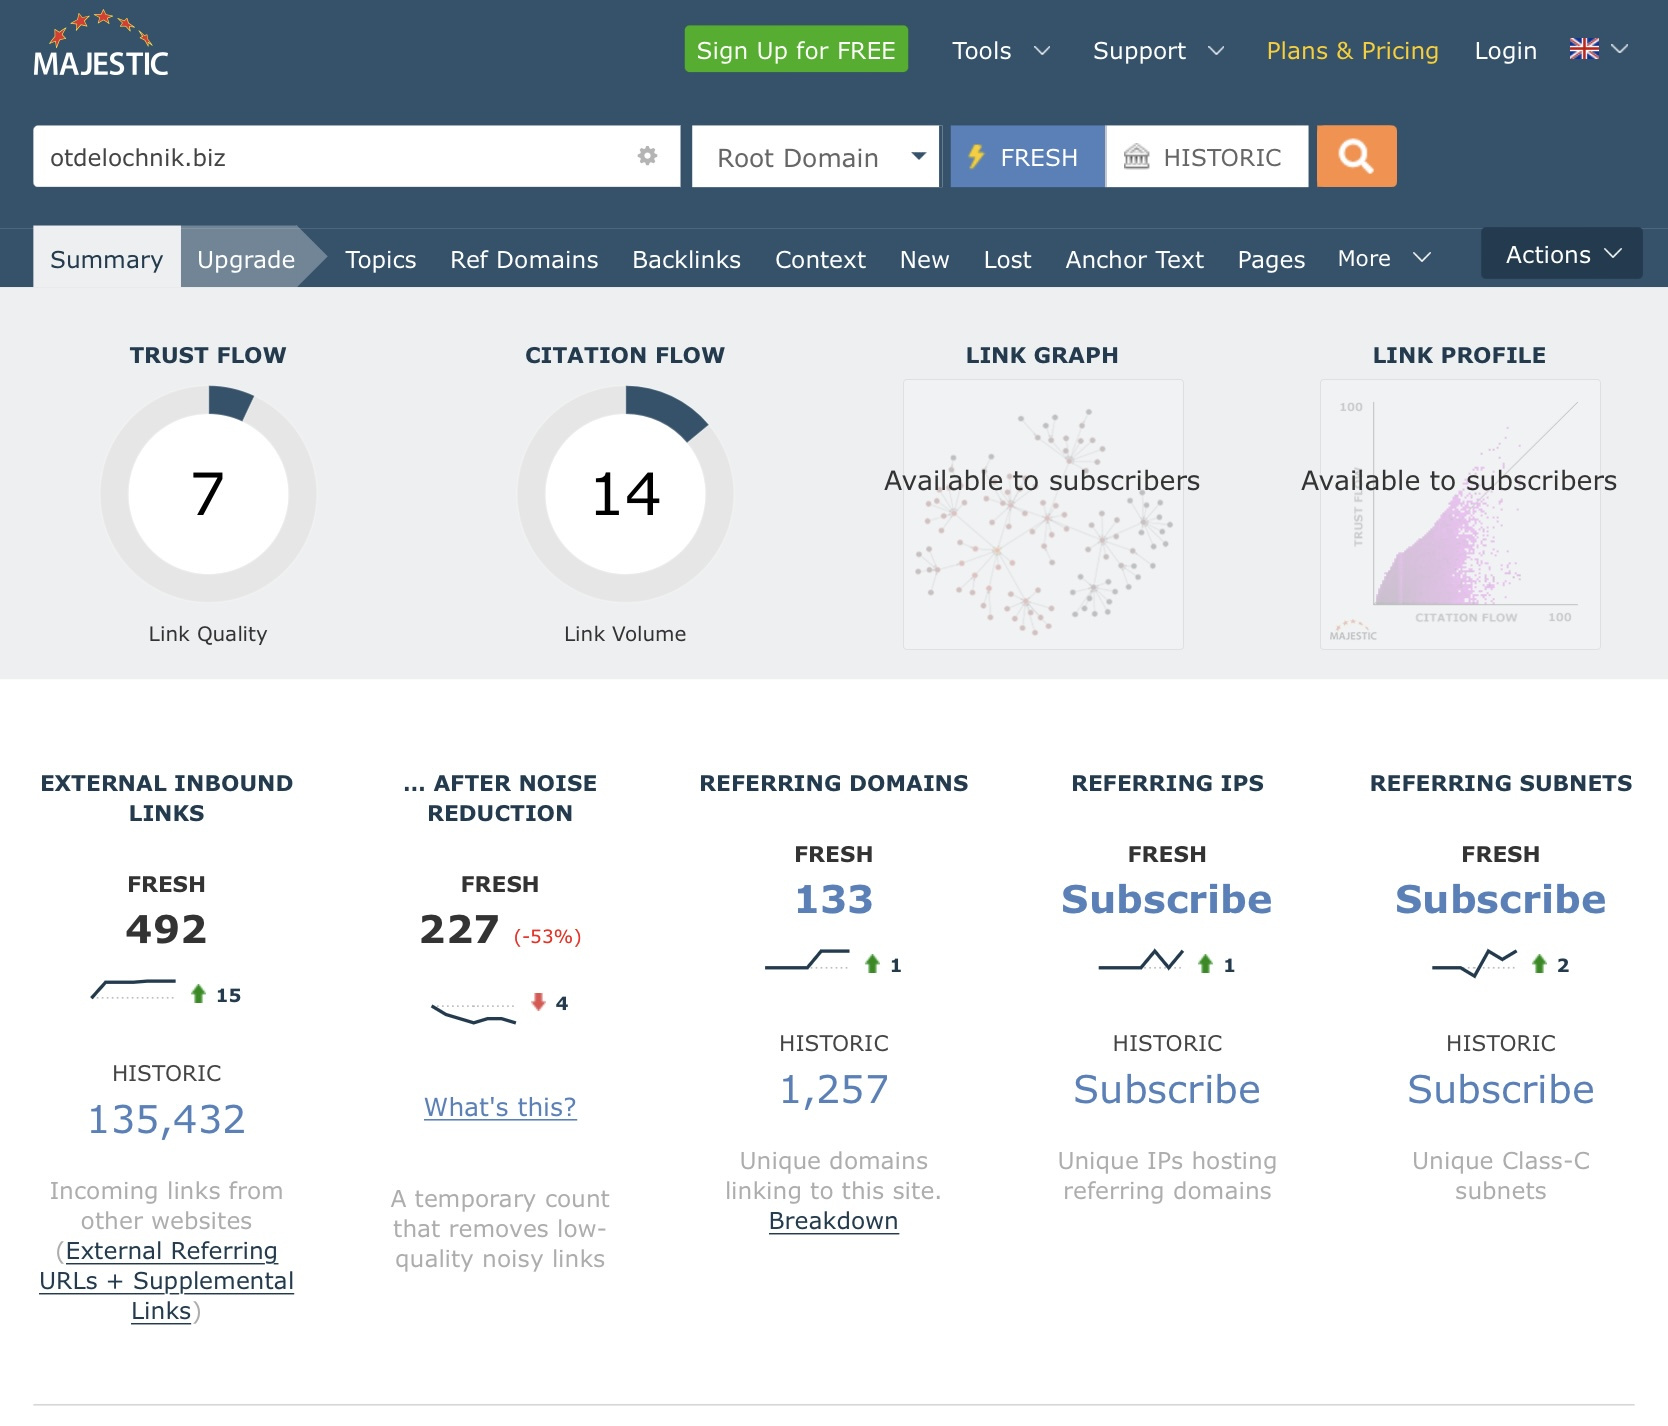
Task: Expand the language selector chevron
Action: click(1620, 49)
